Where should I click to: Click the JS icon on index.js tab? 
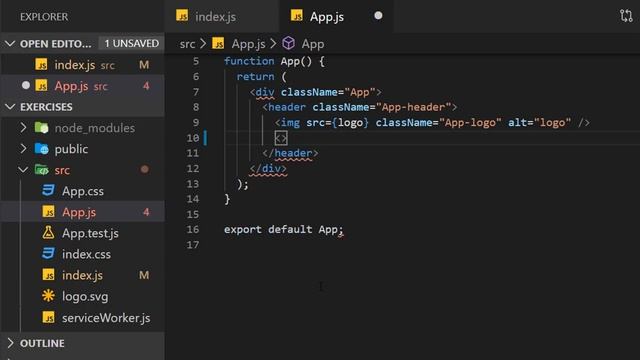click(182, 16)
